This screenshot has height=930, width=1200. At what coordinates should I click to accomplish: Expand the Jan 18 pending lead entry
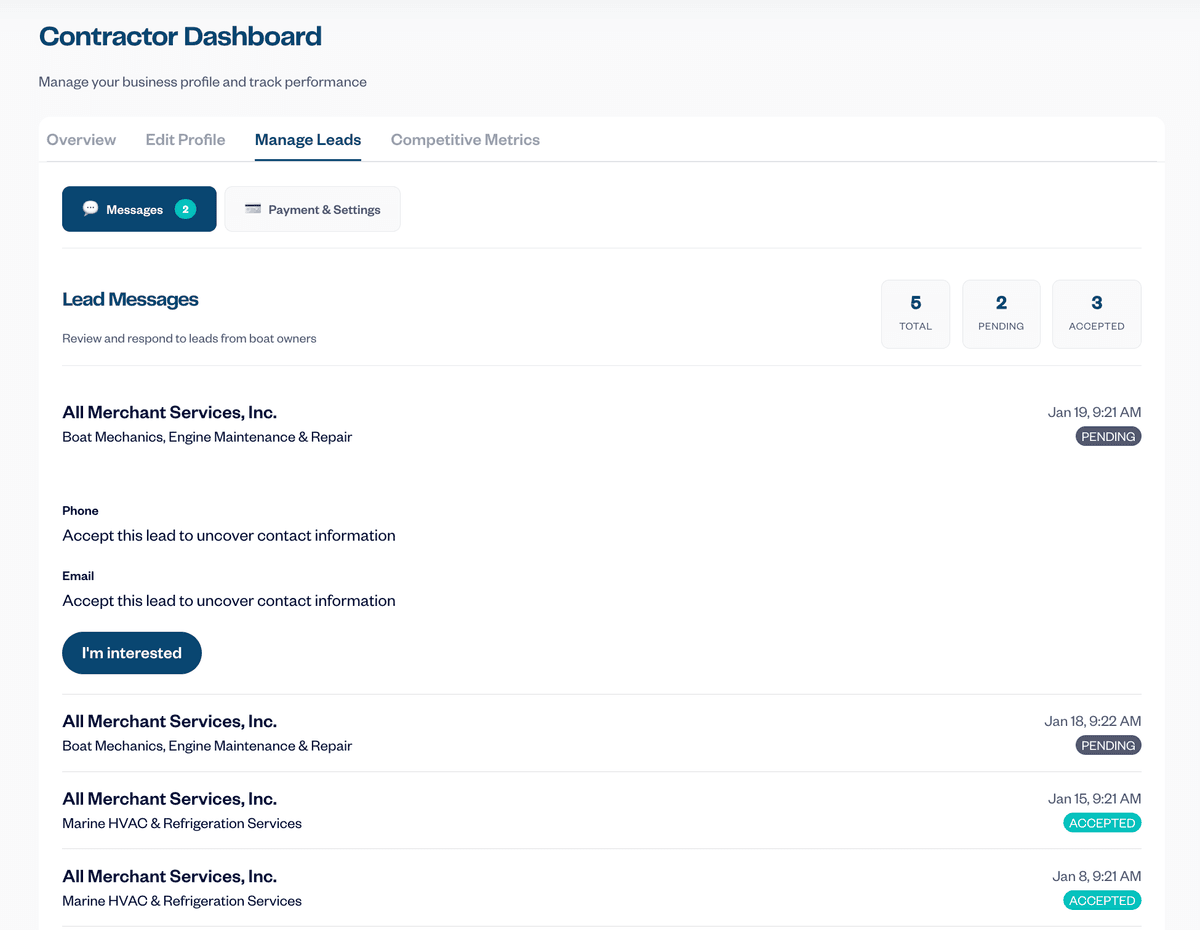(600, 732)
